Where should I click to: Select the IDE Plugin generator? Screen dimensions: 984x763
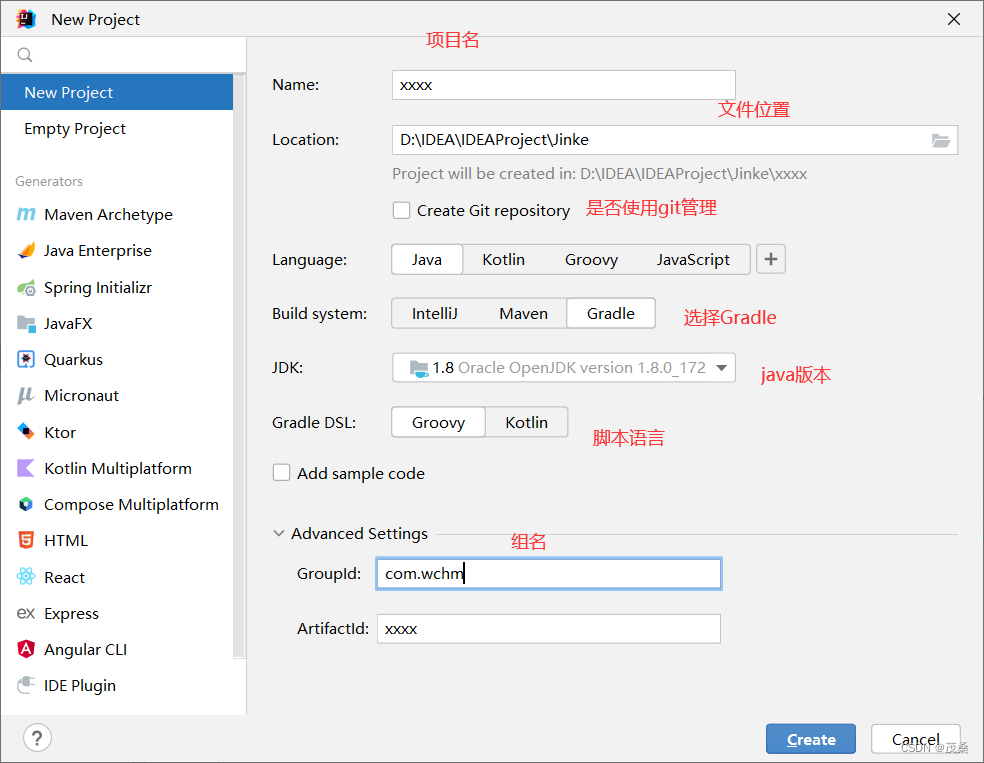tap(117, 685)
